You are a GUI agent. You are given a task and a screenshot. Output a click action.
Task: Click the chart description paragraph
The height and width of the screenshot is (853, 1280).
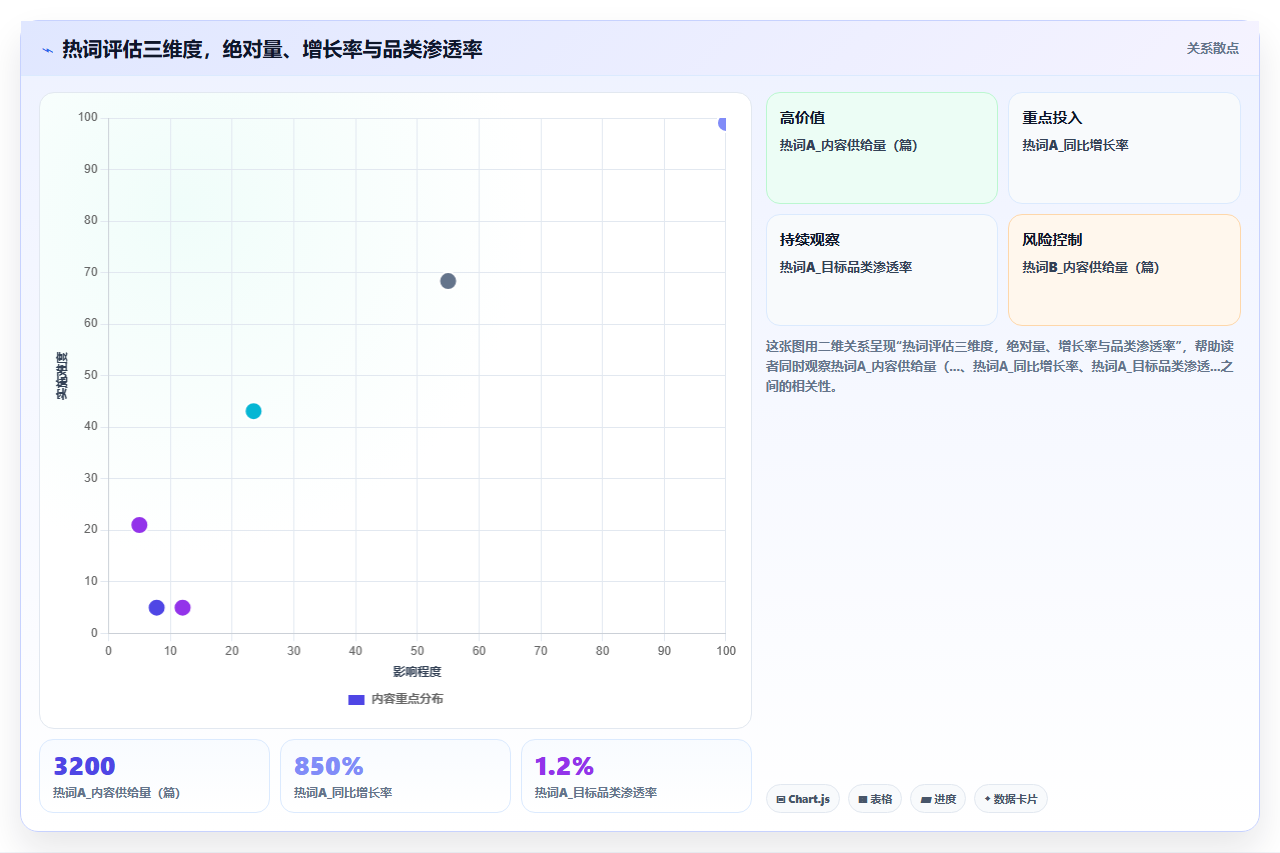click(1000, 366)
